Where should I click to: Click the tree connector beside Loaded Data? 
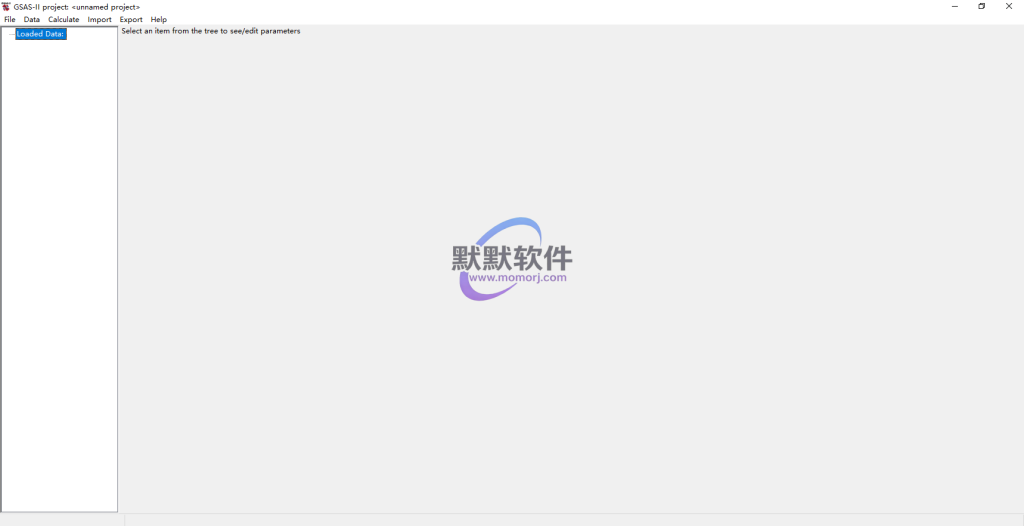click(x=10, y=35)
